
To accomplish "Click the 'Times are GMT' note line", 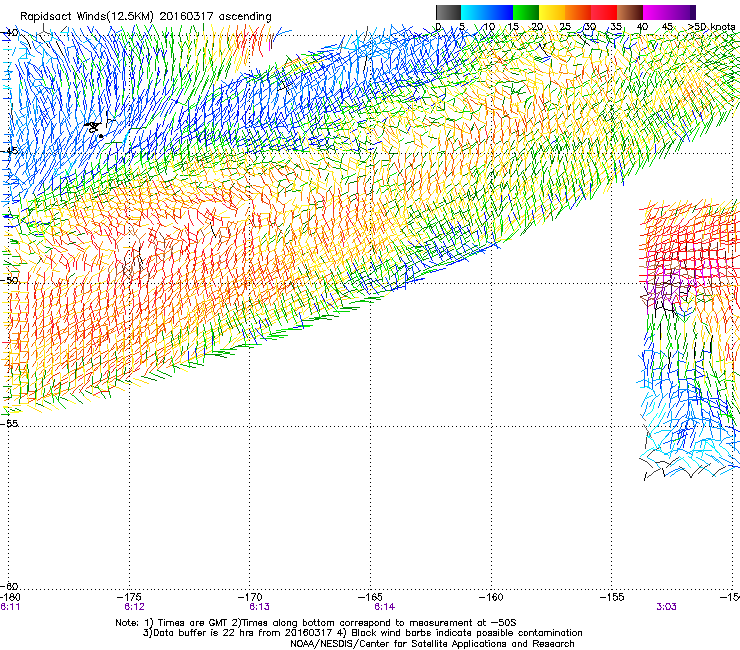I will 316,623.
